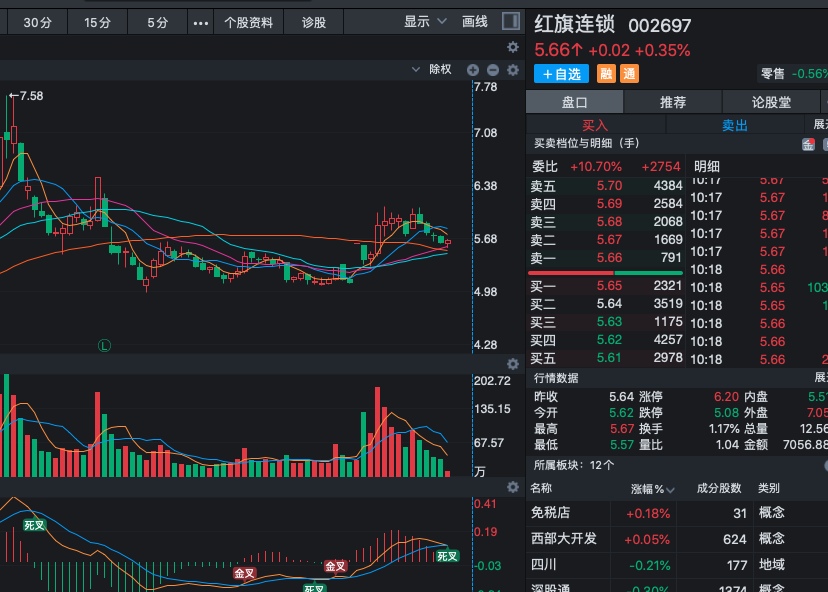The image size is (828, 592).
Task: Select the 卖三 price 5.68
Action: [x=609, y=222]
